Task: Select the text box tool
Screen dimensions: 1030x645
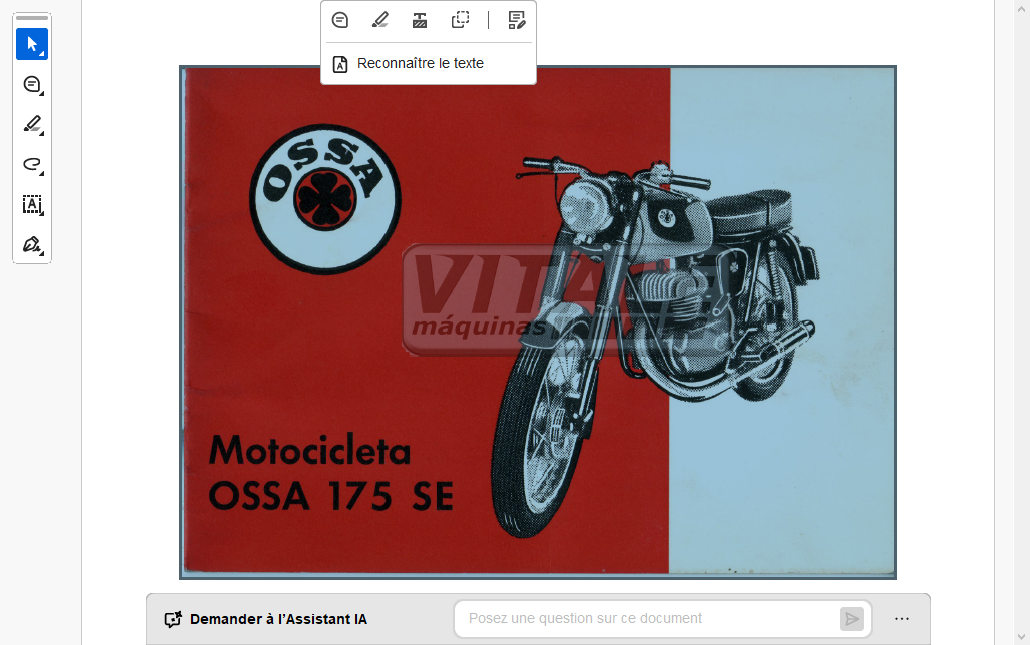Action: 32,205
